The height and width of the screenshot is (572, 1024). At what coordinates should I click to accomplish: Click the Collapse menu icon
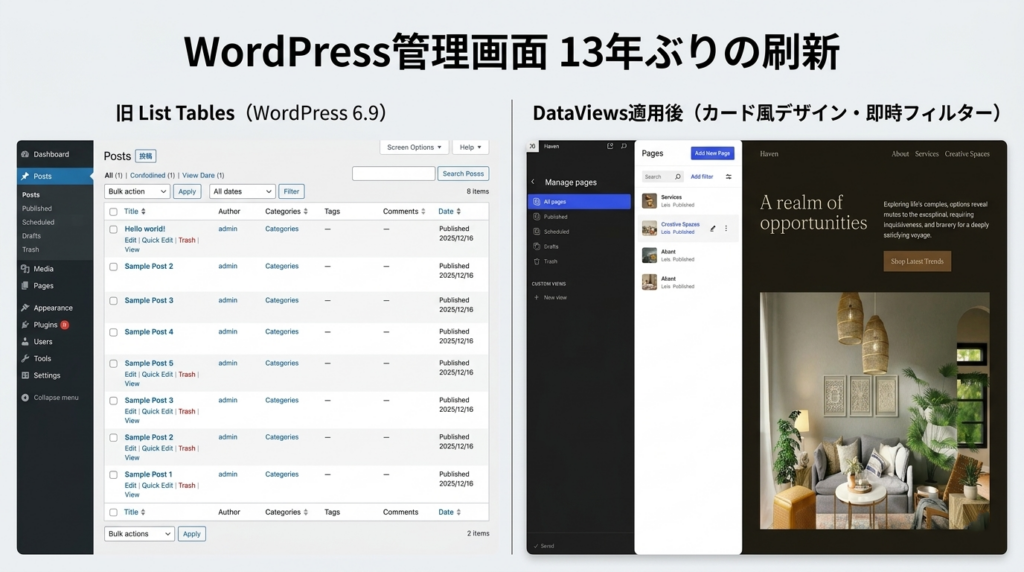pyautogui.click(x=25, y=398)
